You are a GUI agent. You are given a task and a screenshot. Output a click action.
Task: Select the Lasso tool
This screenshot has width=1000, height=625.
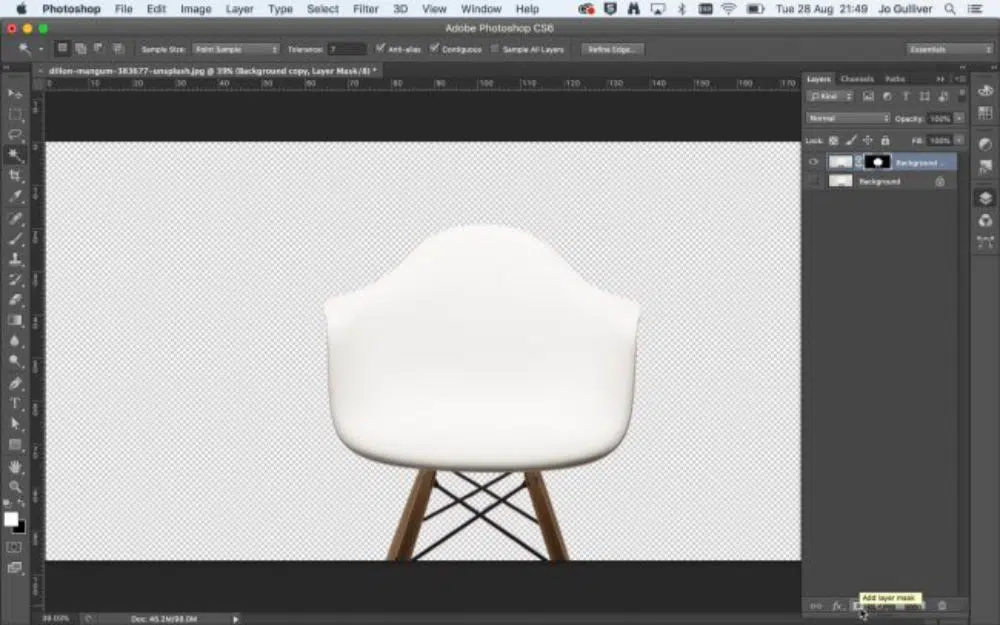click(16, 134)
